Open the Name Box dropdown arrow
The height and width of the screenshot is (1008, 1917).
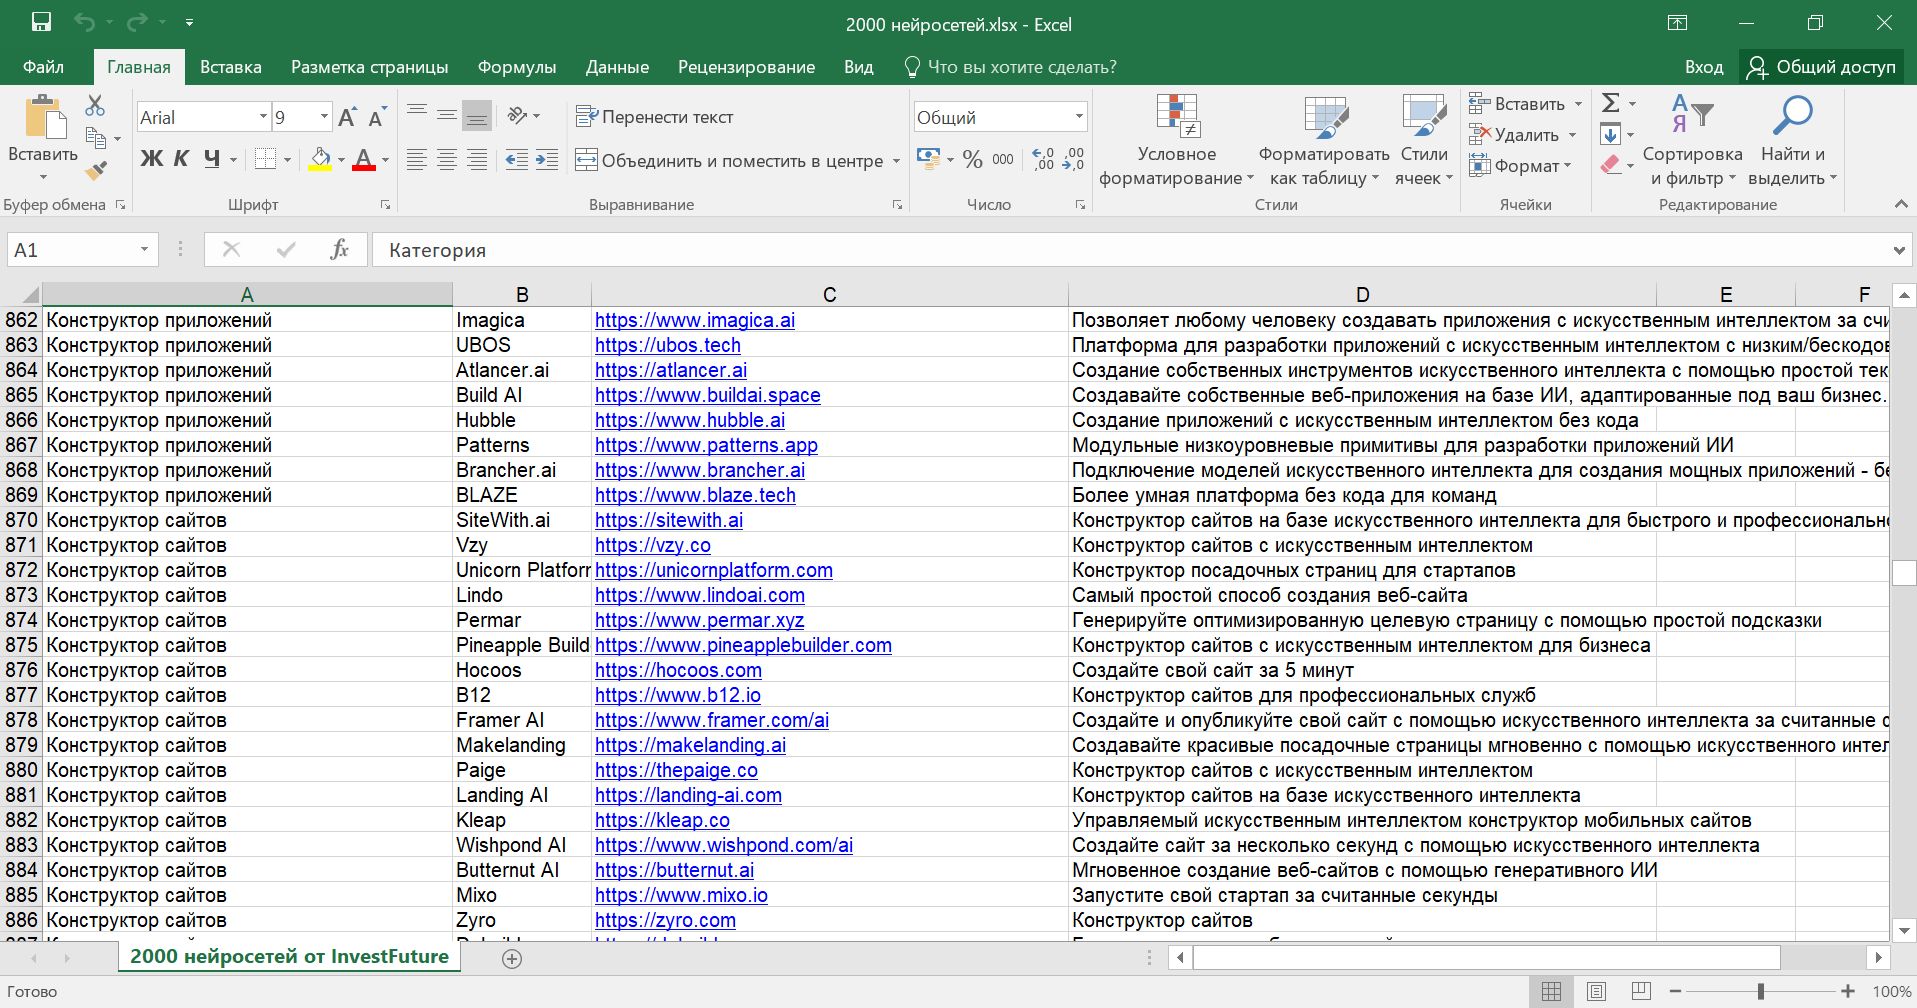(144, 250)
